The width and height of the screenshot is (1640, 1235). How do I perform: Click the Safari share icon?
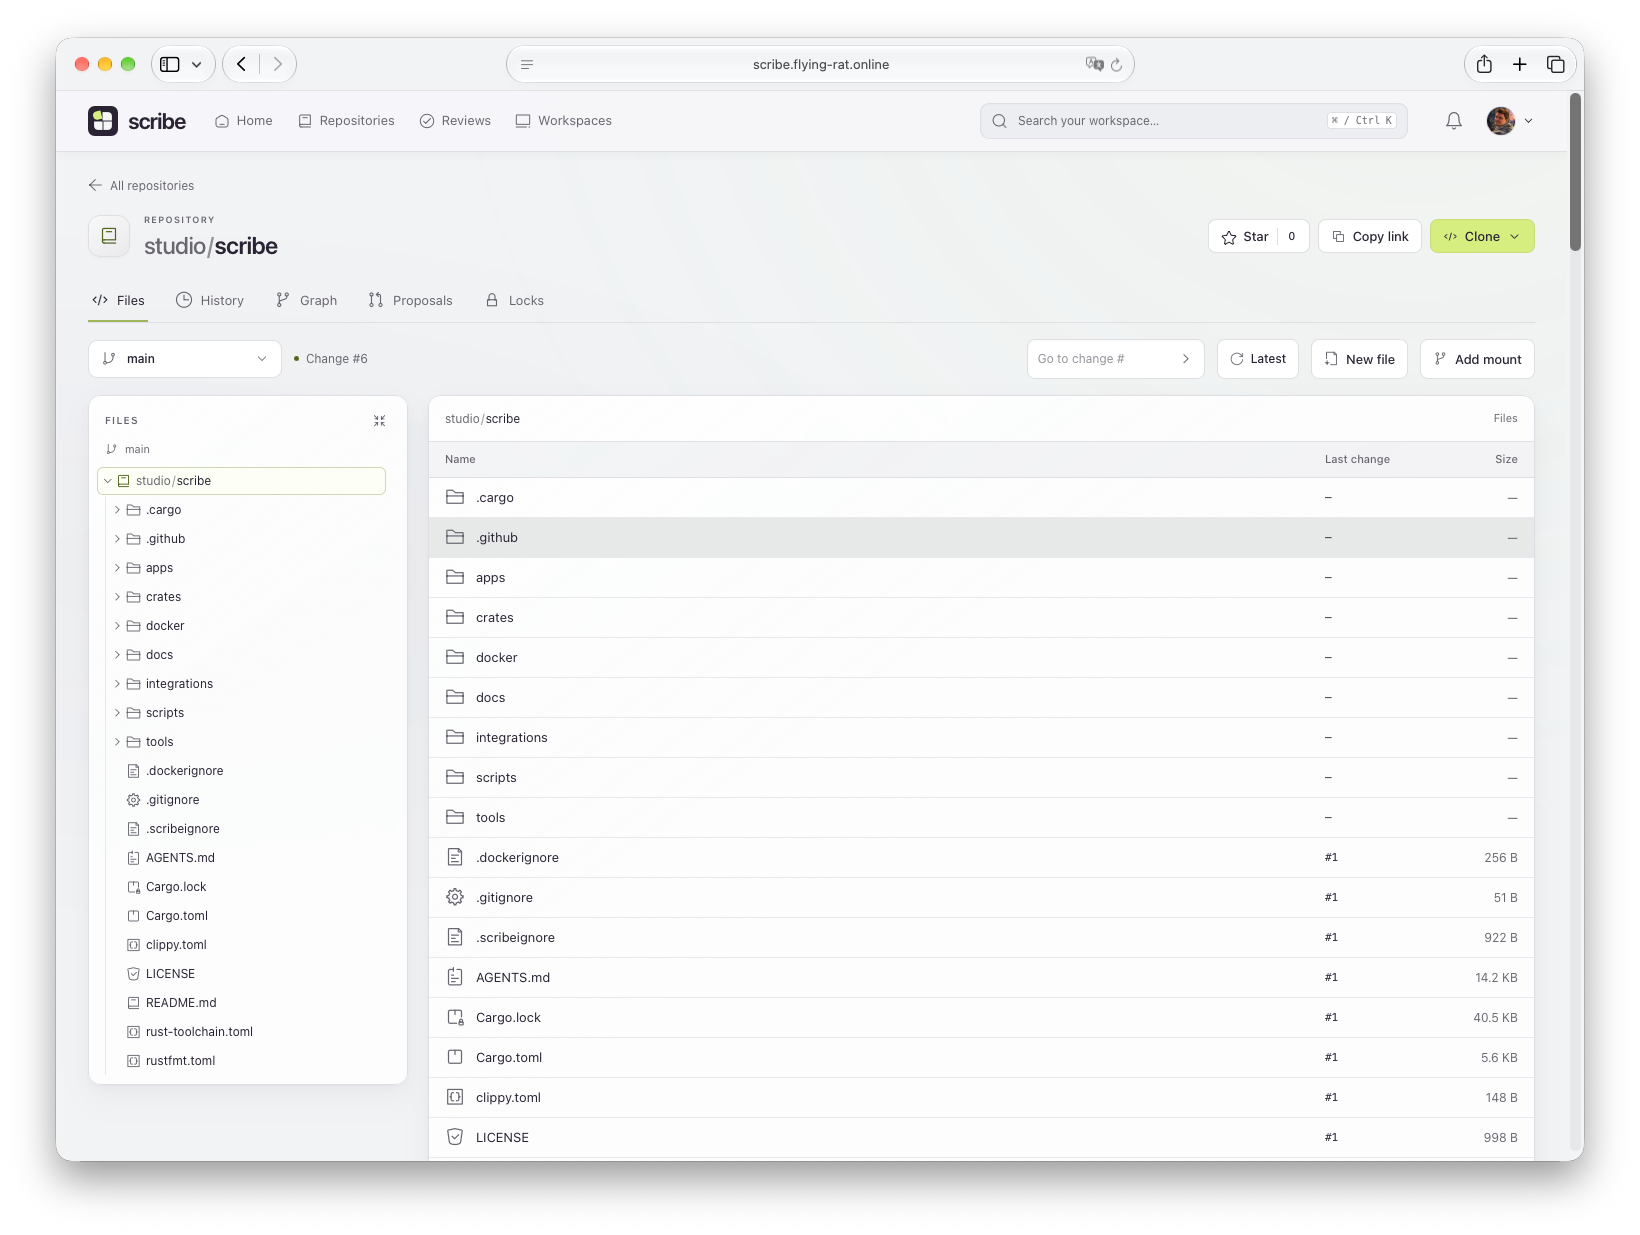tap(1484, 64)
